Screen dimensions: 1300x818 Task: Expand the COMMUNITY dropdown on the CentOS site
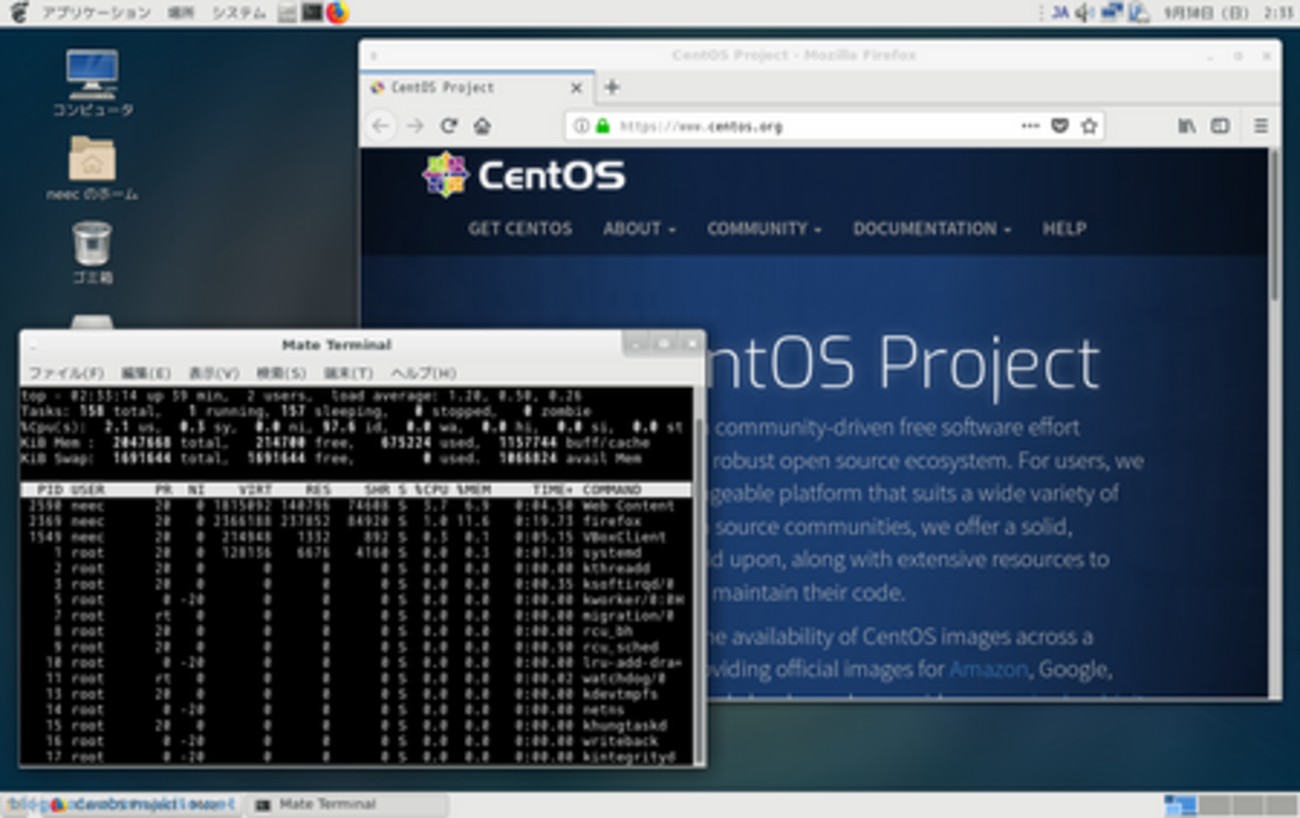[x=764, y=229]
